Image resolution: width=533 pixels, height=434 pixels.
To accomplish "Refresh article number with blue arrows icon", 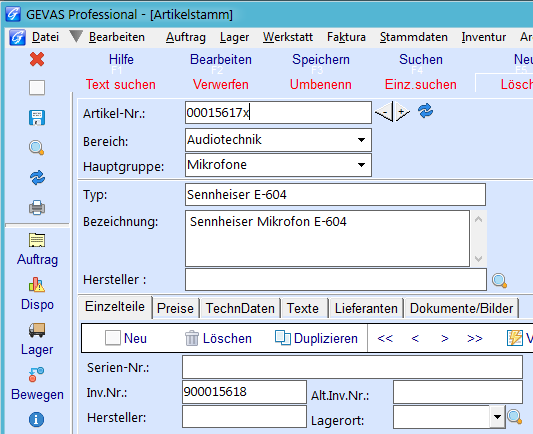I will tap(426, 111).
